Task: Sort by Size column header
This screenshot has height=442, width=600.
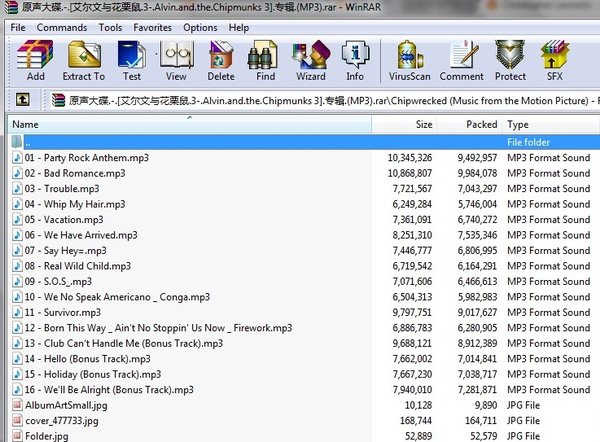Action: pyautogui.click(x=404, y=124)
